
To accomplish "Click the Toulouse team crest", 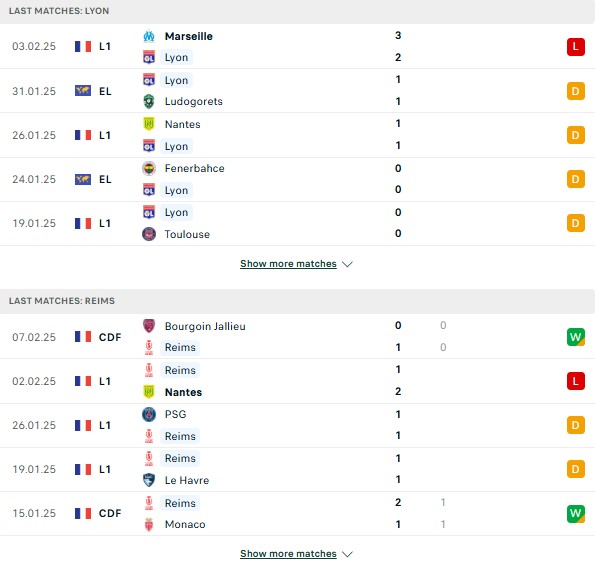I will pyautogui.click(x=149, y=234).
